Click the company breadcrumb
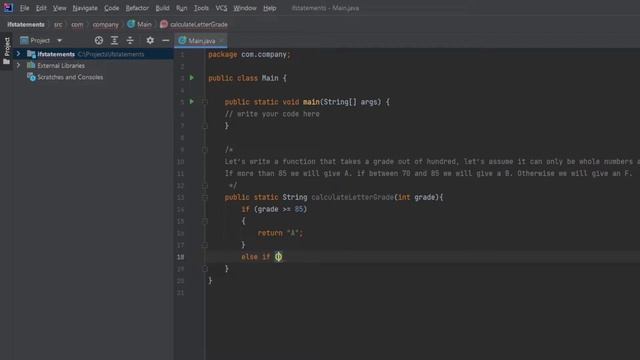 tap(105, 24)
